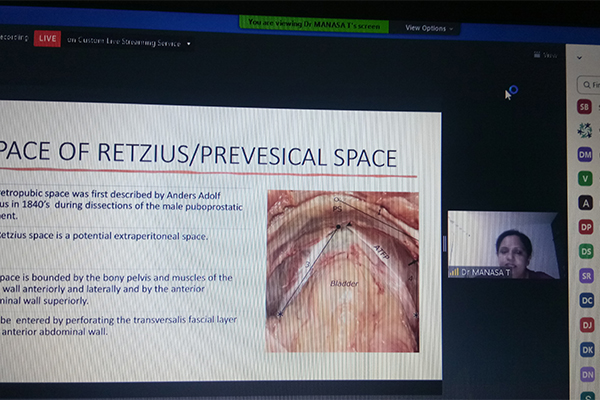
Task: Click the View layout button
Action: [x=548, y=55]
